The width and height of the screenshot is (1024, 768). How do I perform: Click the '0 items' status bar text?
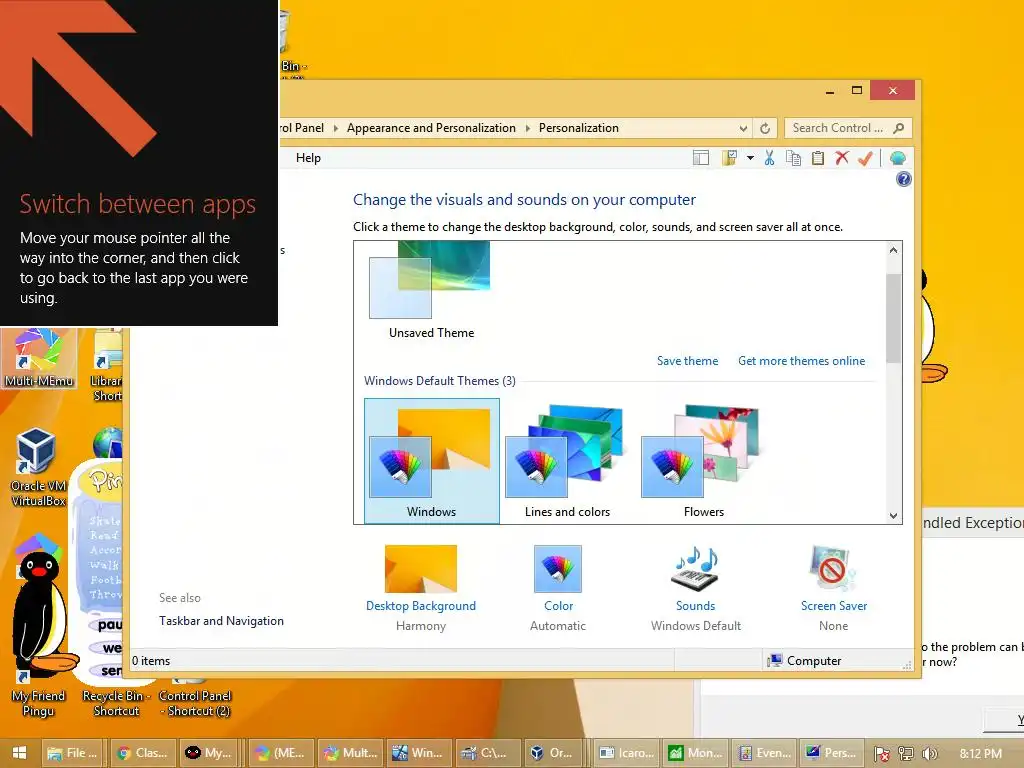(x=151, y=661)
